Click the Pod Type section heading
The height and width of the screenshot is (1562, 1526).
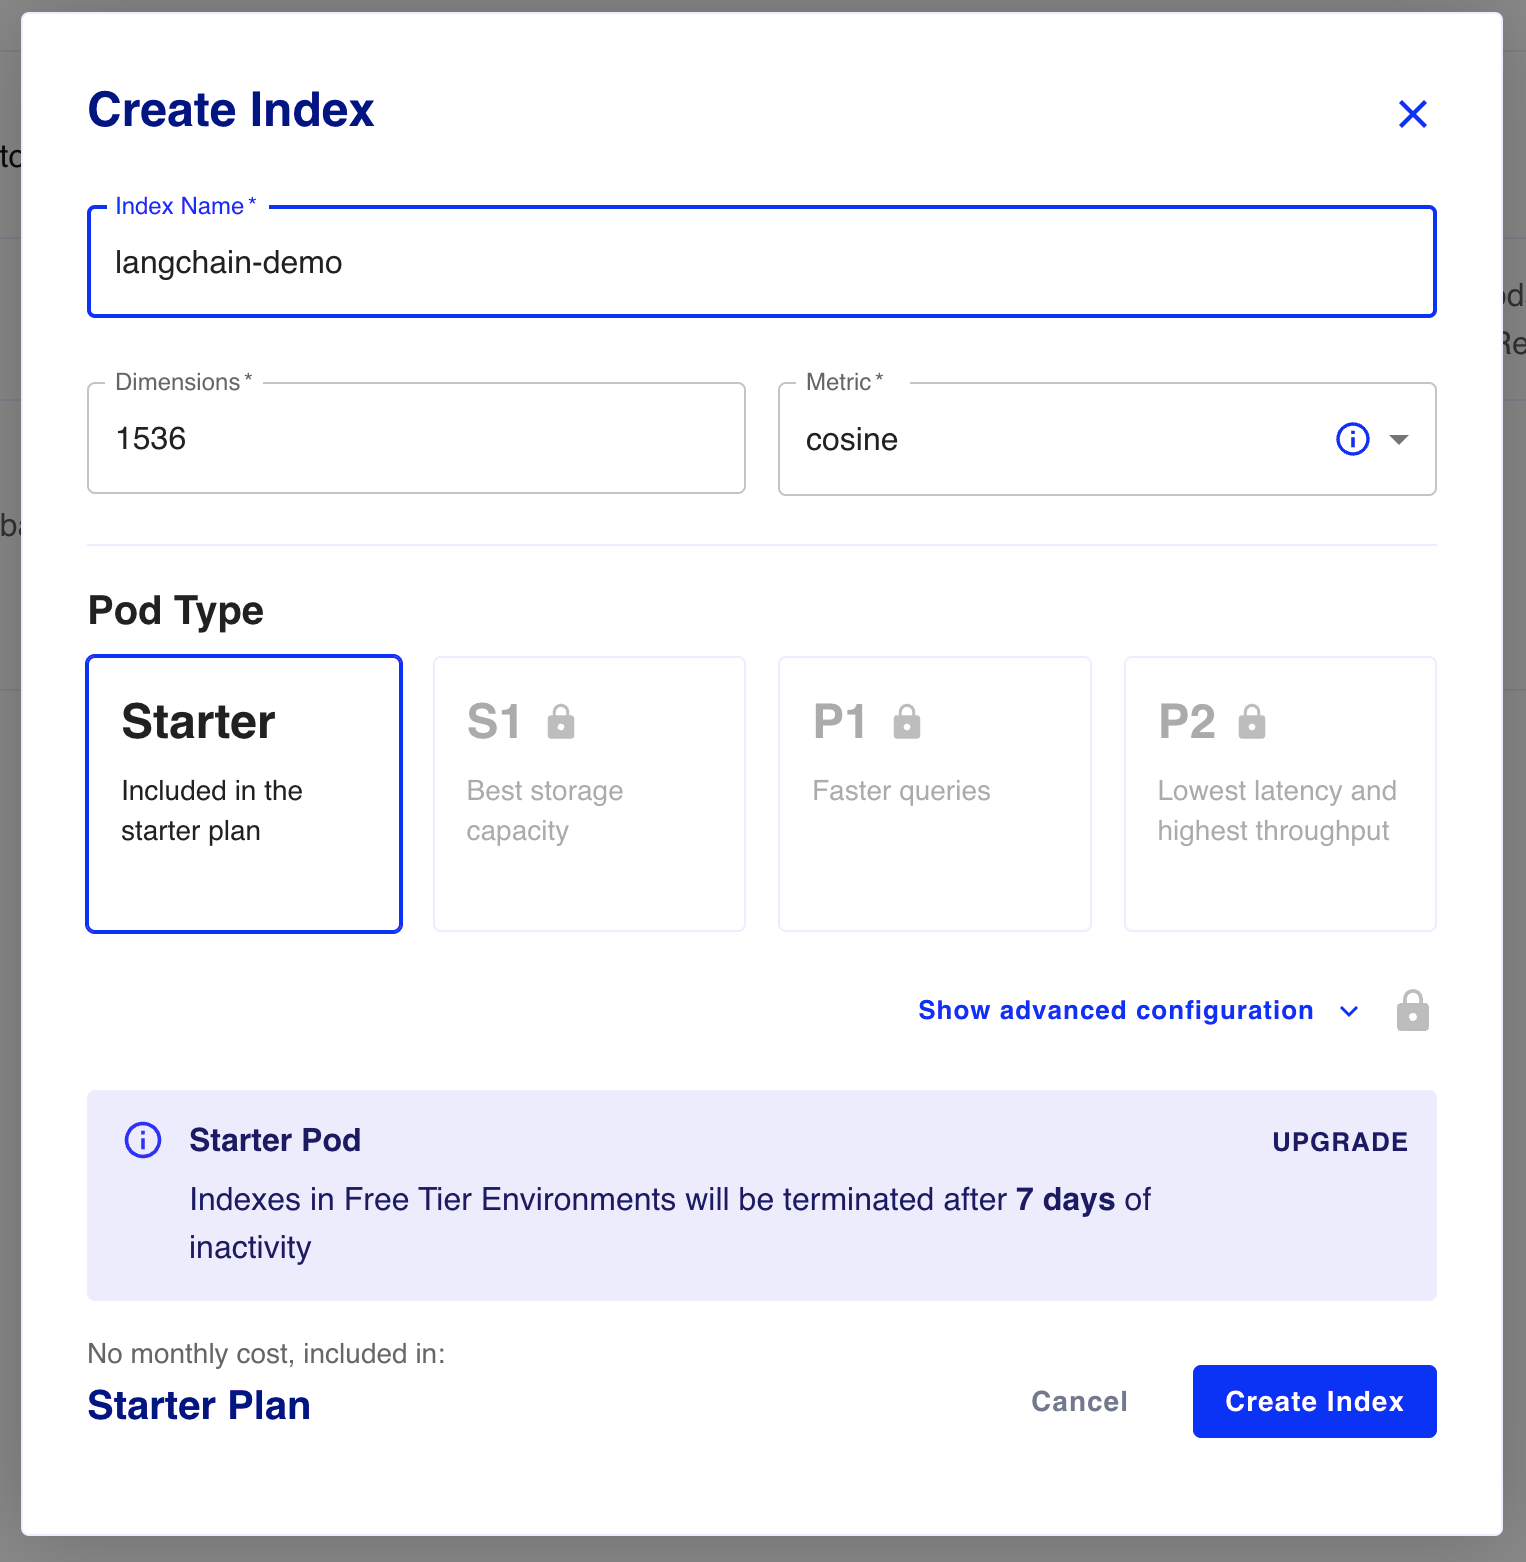(x=175, y=610)
